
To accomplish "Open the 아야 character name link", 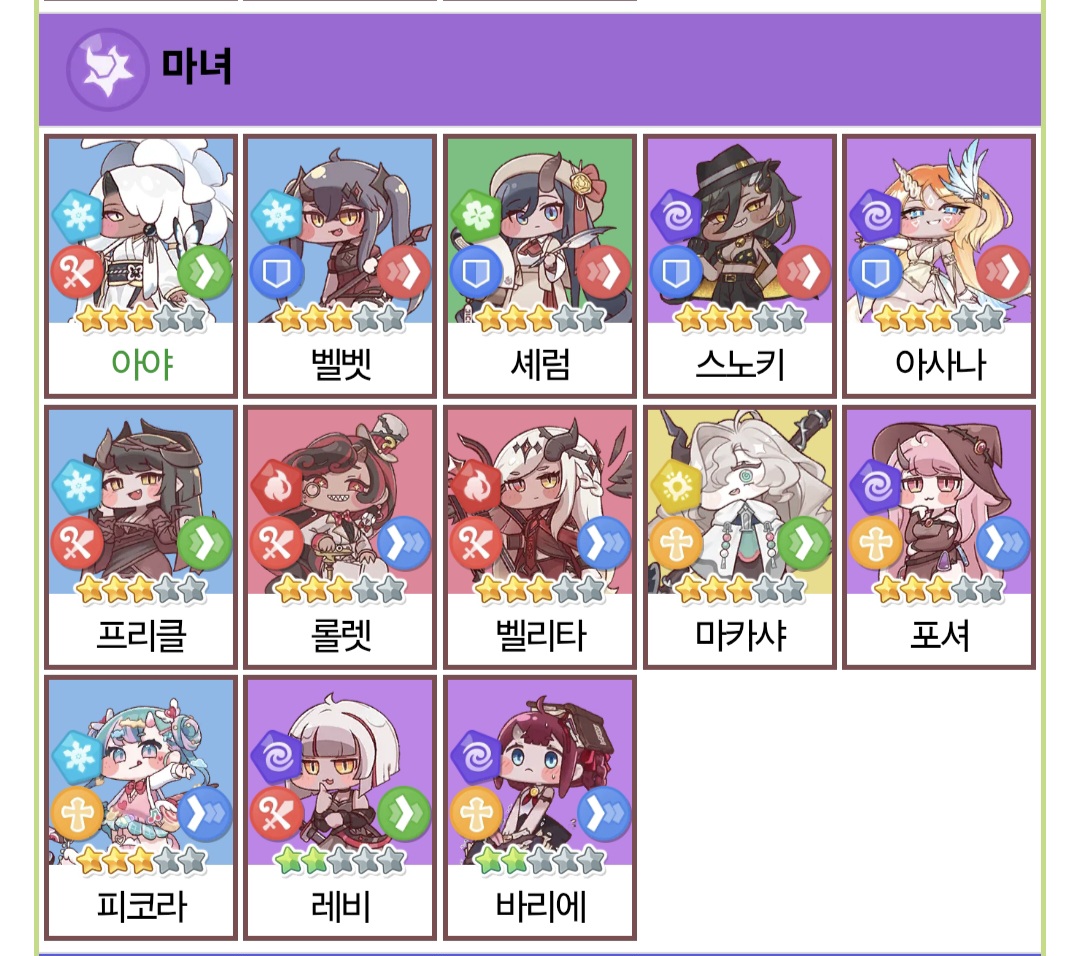I will click(142, 364).
